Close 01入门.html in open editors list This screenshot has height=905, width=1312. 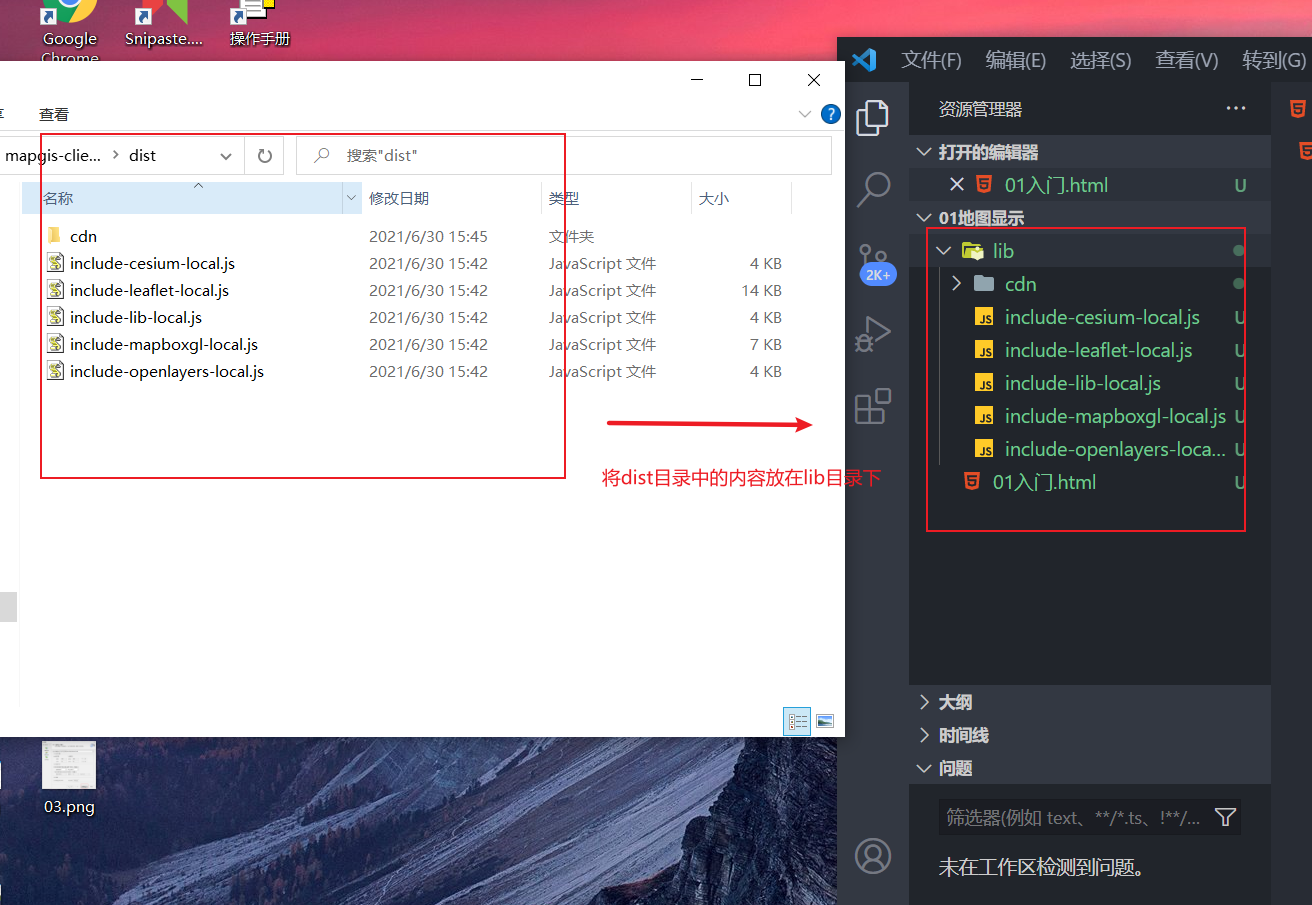click(956, 184)
